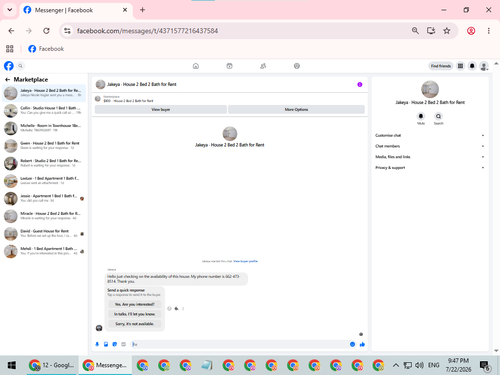Open Jessie - Apartment 1 Bed 1 Bath conversation
The width and height of the screenshot is (500, 375).
point(44,198)
